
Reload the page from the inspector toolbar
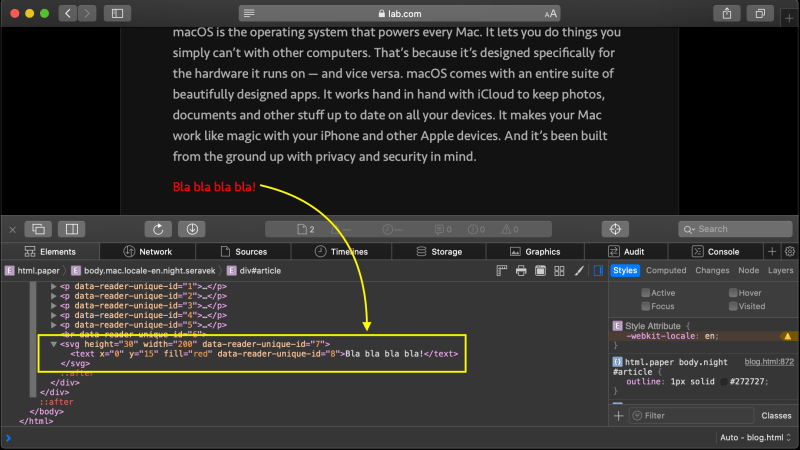(x=158, y=229)
